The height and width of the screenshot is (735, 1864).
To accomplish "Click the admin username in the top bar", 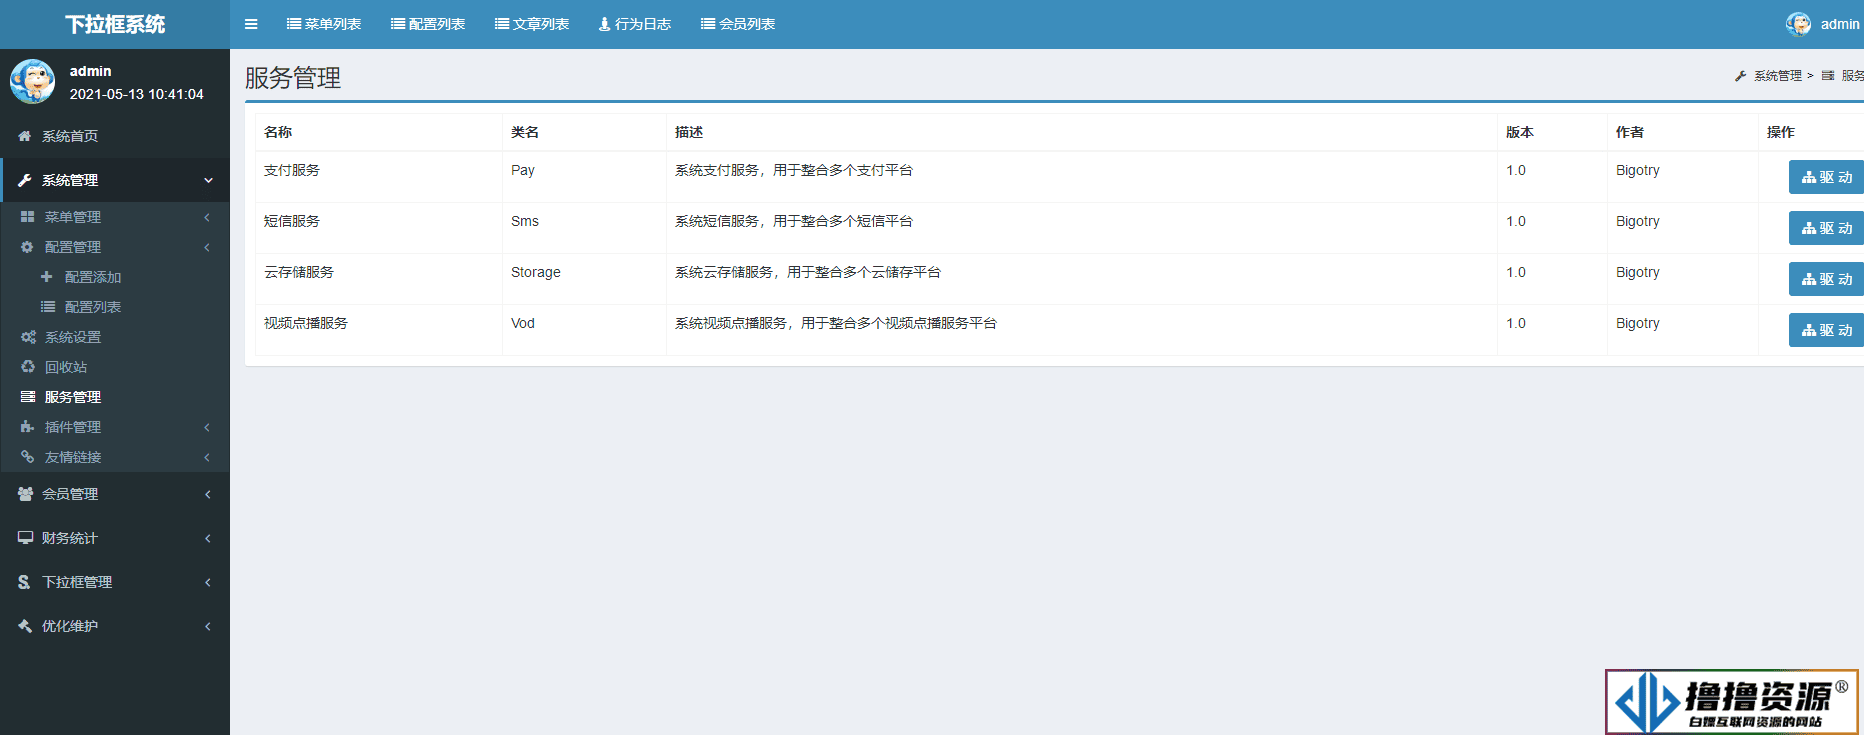I will tap(1840, 24).
